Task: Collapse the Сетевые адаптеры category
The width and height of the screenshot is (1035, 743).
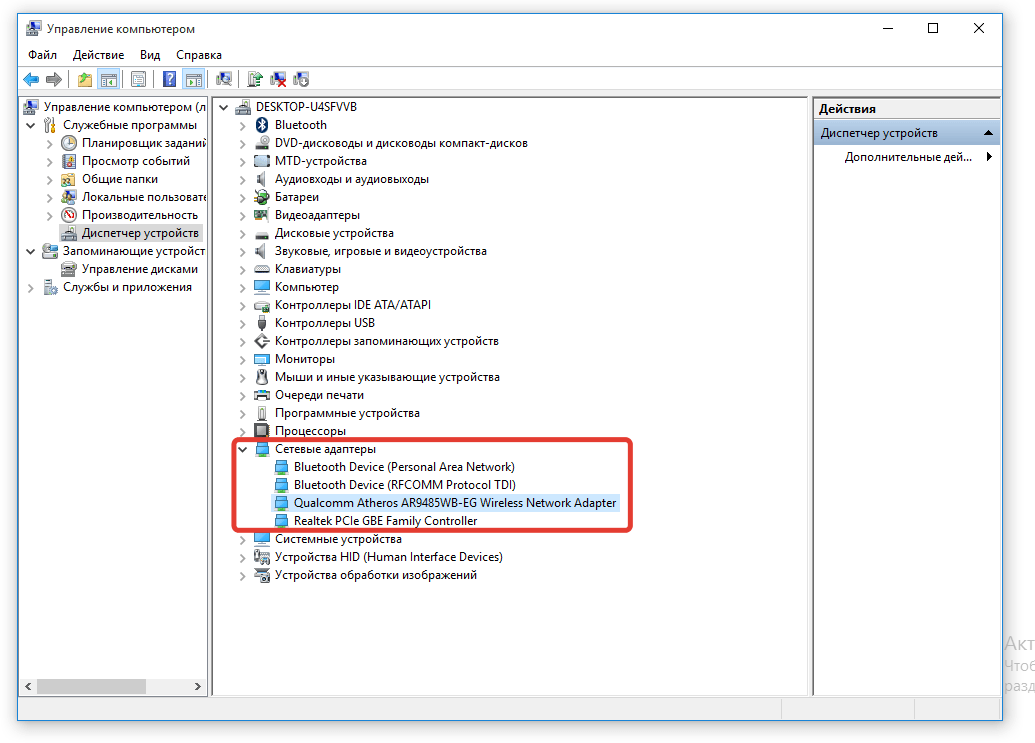Action: tap(242, 449)
